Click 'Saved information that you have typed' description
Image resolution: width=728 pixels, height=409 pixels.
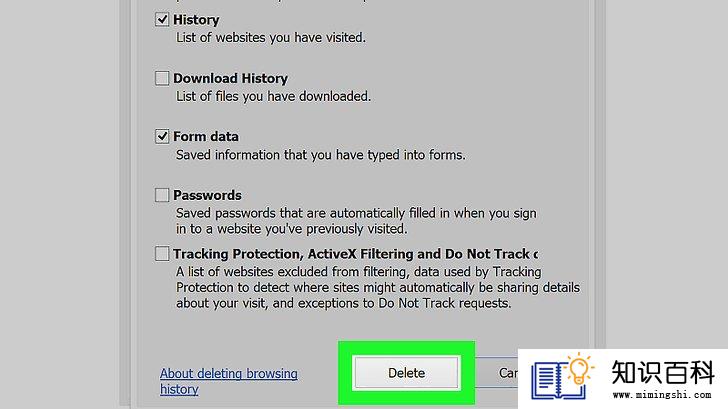[320, 155]
